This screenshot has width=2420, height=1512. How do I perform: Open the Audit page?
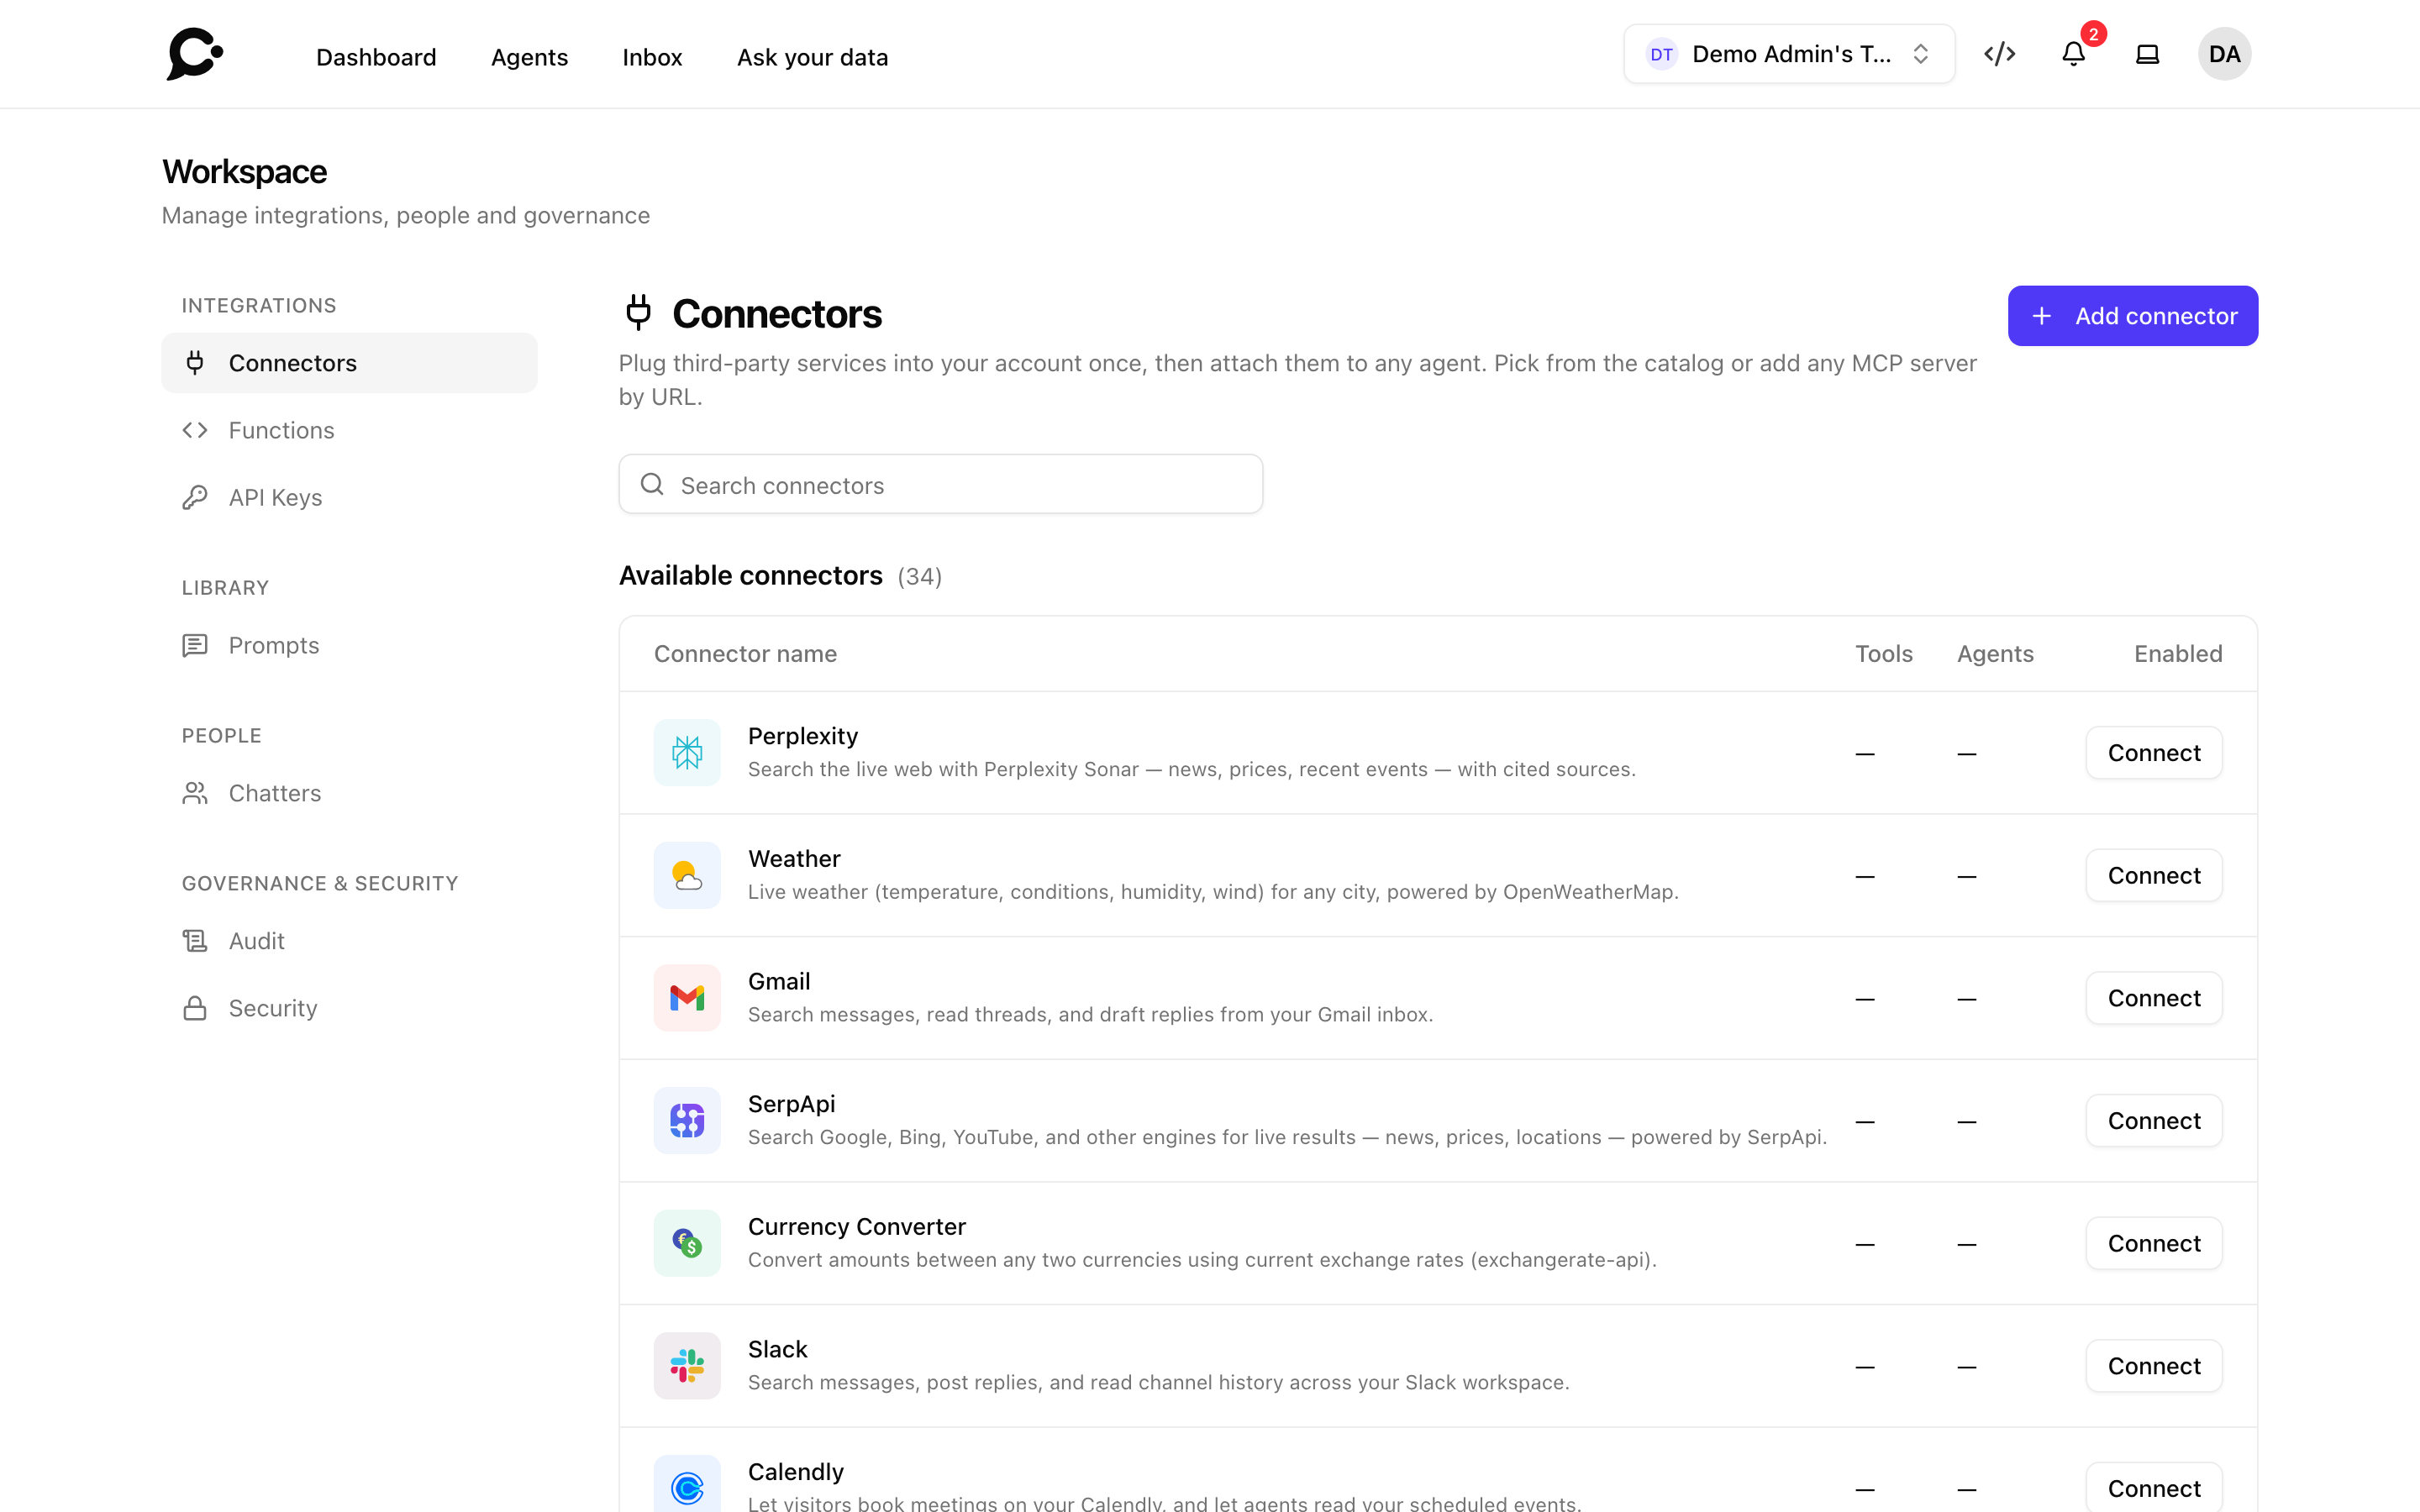point(349,941)
